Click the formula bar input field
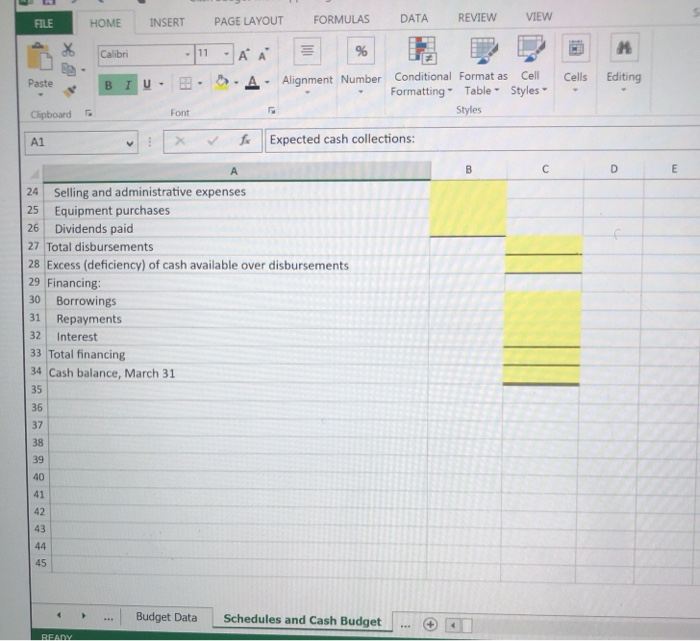Screen dimensions: 700x641 (482, 139)
